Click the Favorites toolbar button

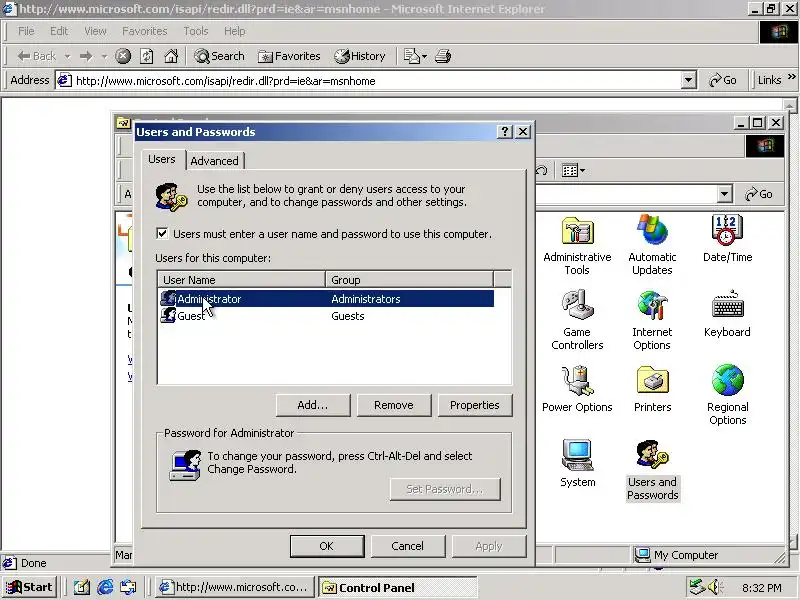(x=289, y=56)
